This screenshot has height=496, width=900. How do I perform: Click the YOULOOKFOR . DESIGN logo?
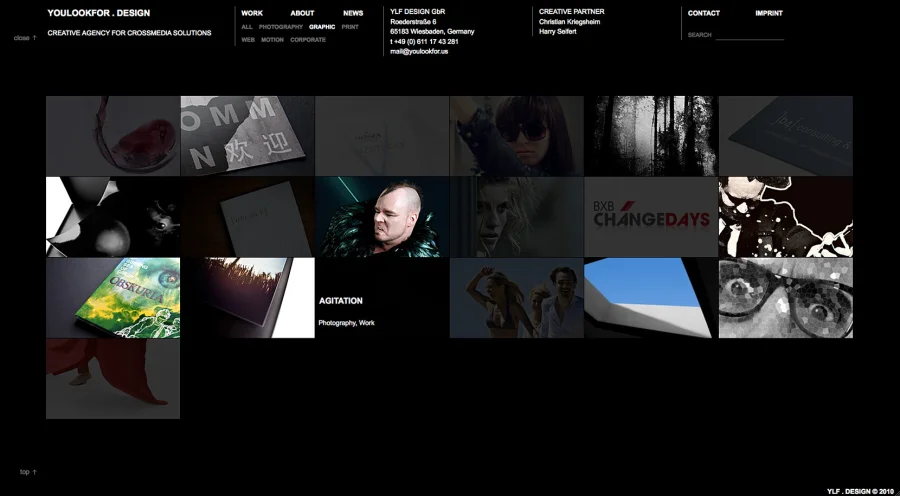(98, 13)
